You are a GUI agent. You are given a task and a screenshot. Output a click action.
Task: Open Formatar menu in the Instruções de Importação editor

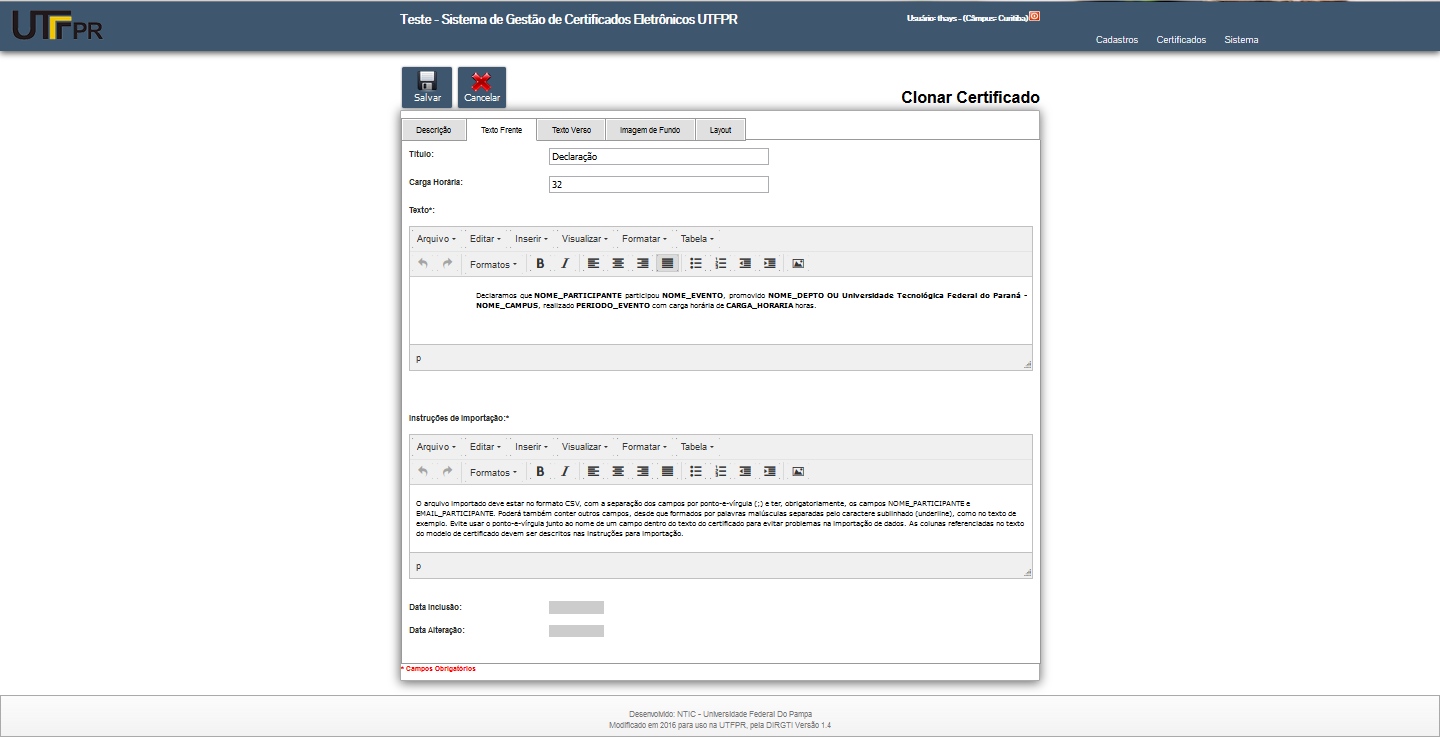[x=645, y=447]
